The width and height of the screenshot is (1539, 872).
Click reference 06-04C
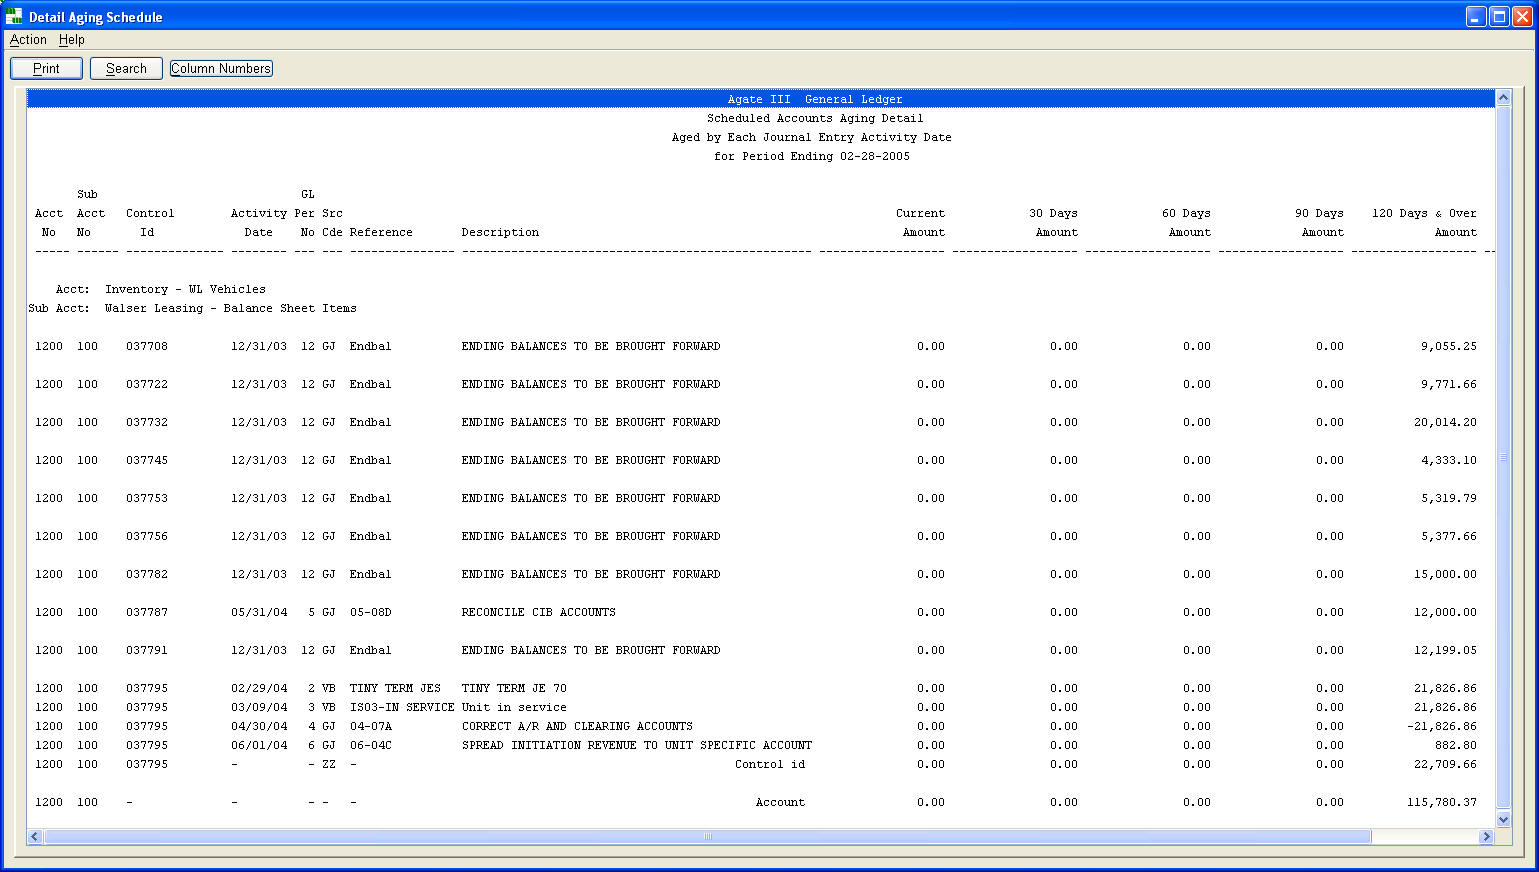tap(370, 745)
